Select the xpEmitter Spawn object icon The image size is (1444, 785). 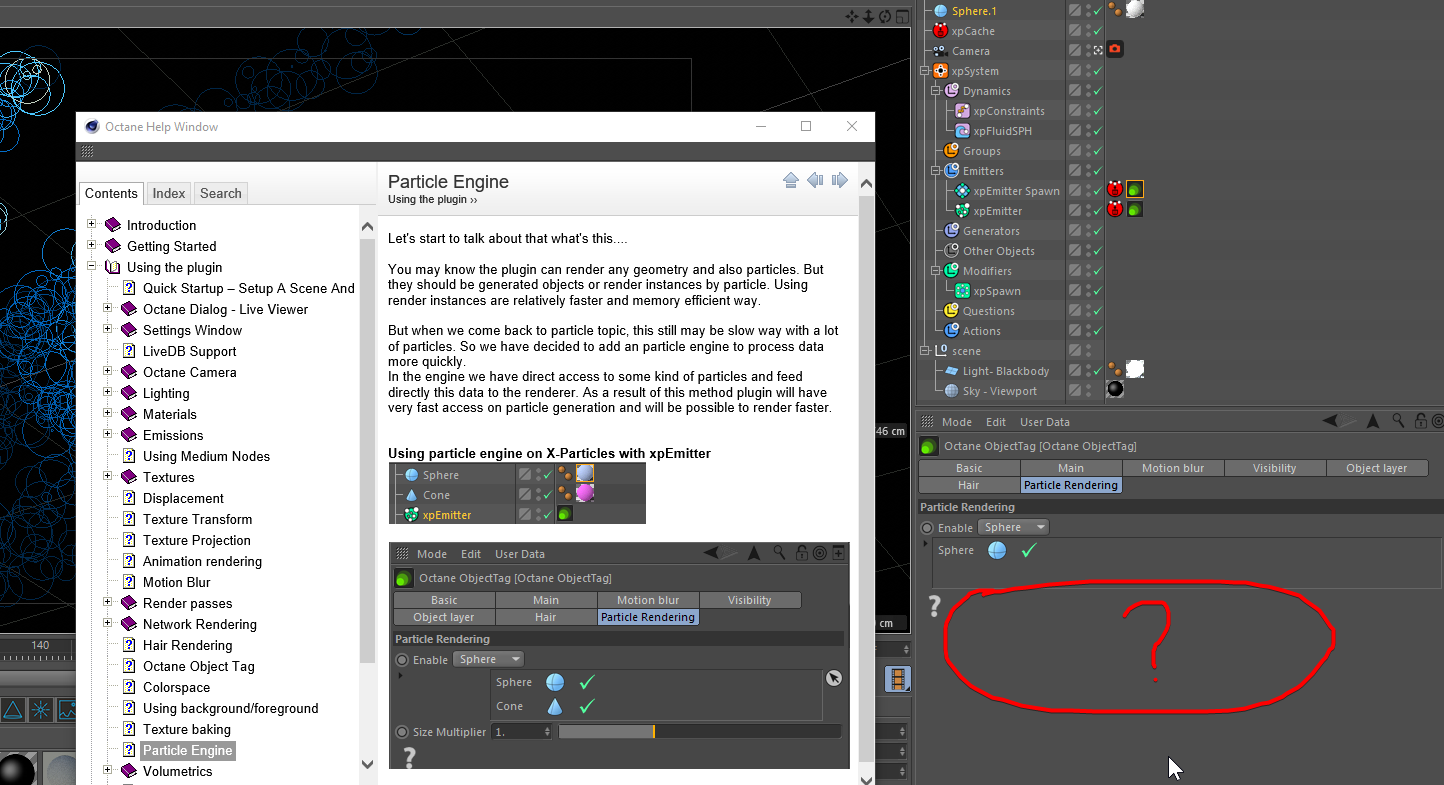pyautogui.click(x=962, y=191)
